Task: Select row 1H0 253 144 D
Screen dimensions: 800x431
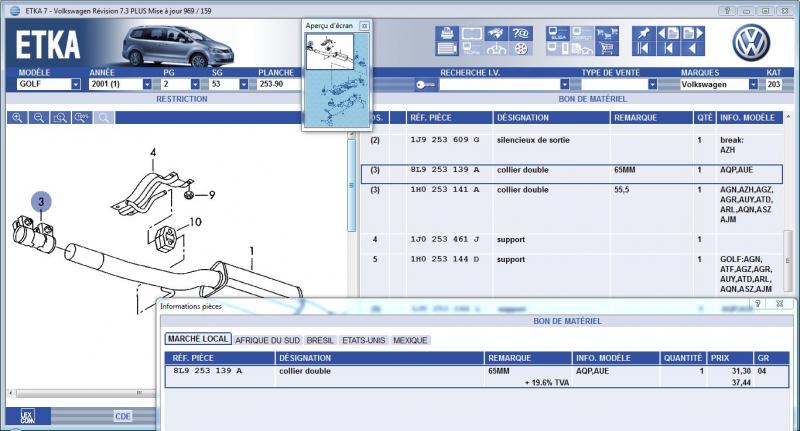Action: 572,274
